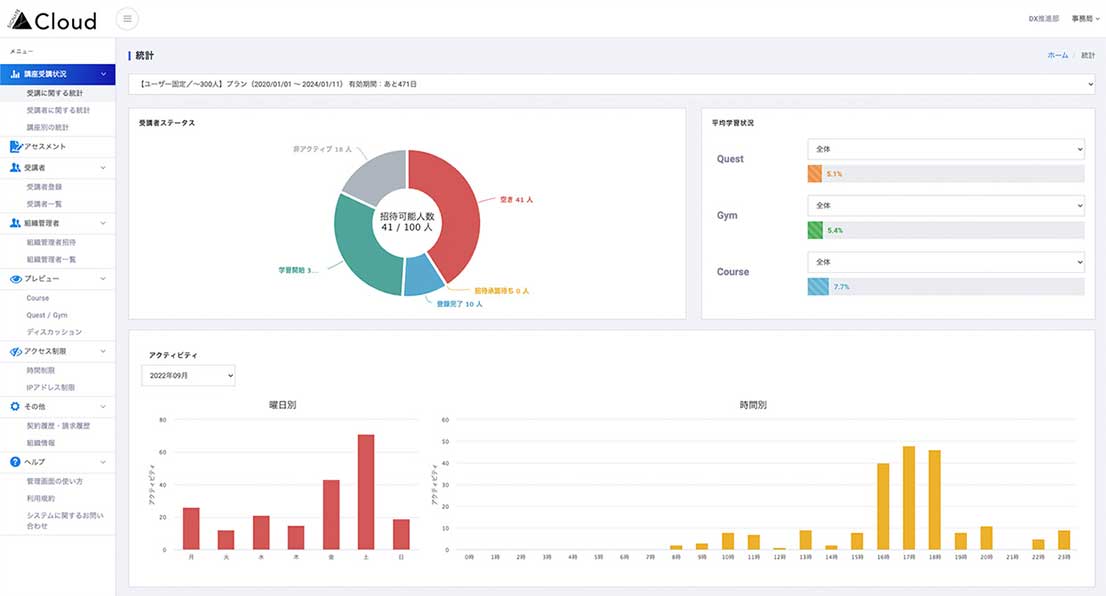
Task: Select 受講者に関する統計 in sidebar
Action: click(x=59, y=110)
